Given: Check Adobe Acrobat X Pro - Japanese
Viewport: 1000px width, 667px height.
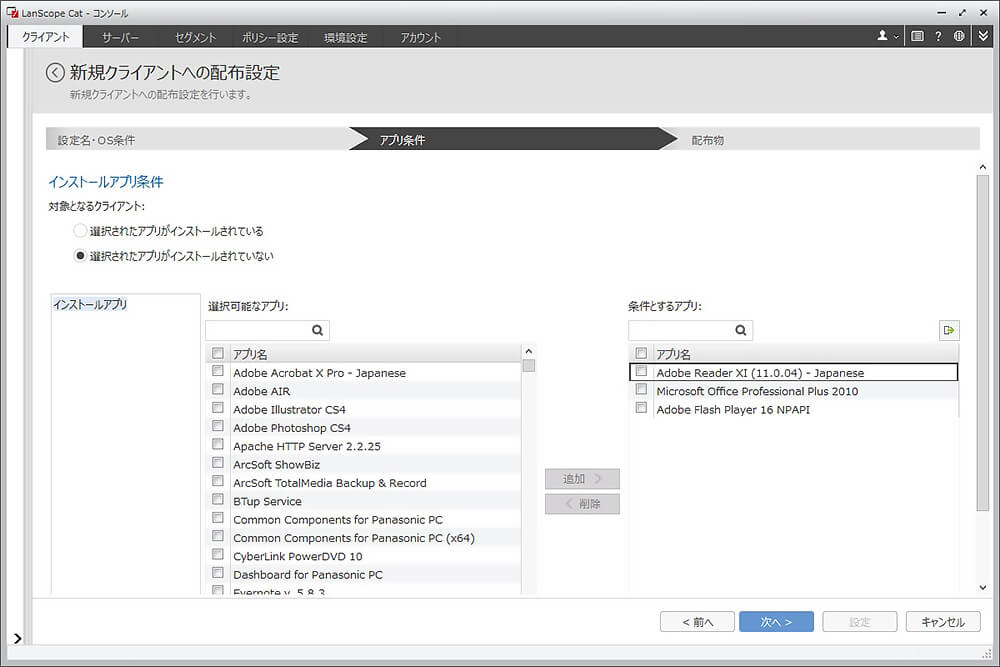Looking at the screenshot, I should coord(218,371).
